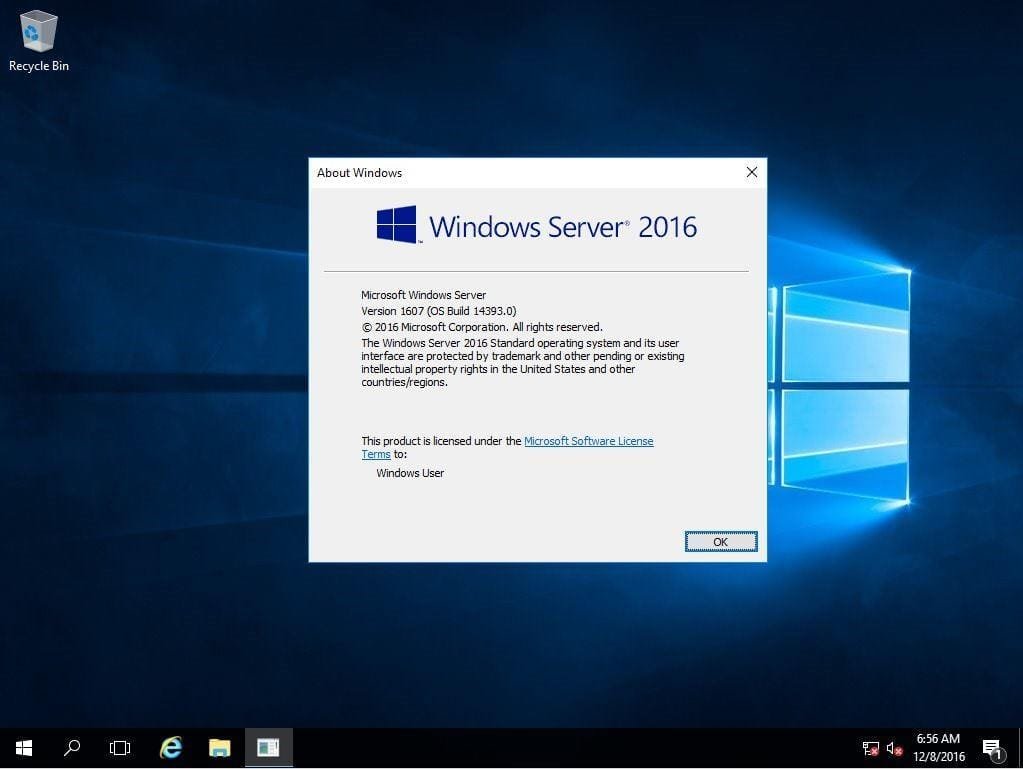
Task: Open Task View
Action: [x=119, y=747]
